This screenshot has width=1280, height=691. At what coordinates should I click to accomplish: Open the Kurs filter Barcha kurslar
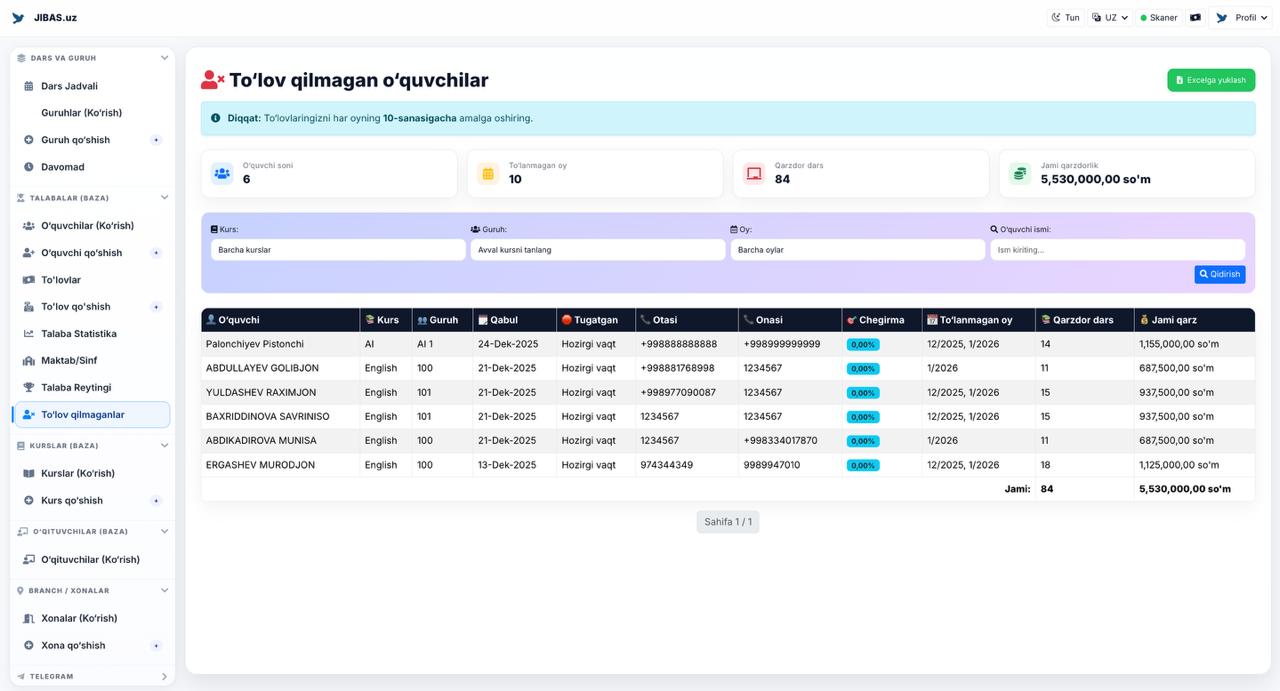(x=337, y=250)
